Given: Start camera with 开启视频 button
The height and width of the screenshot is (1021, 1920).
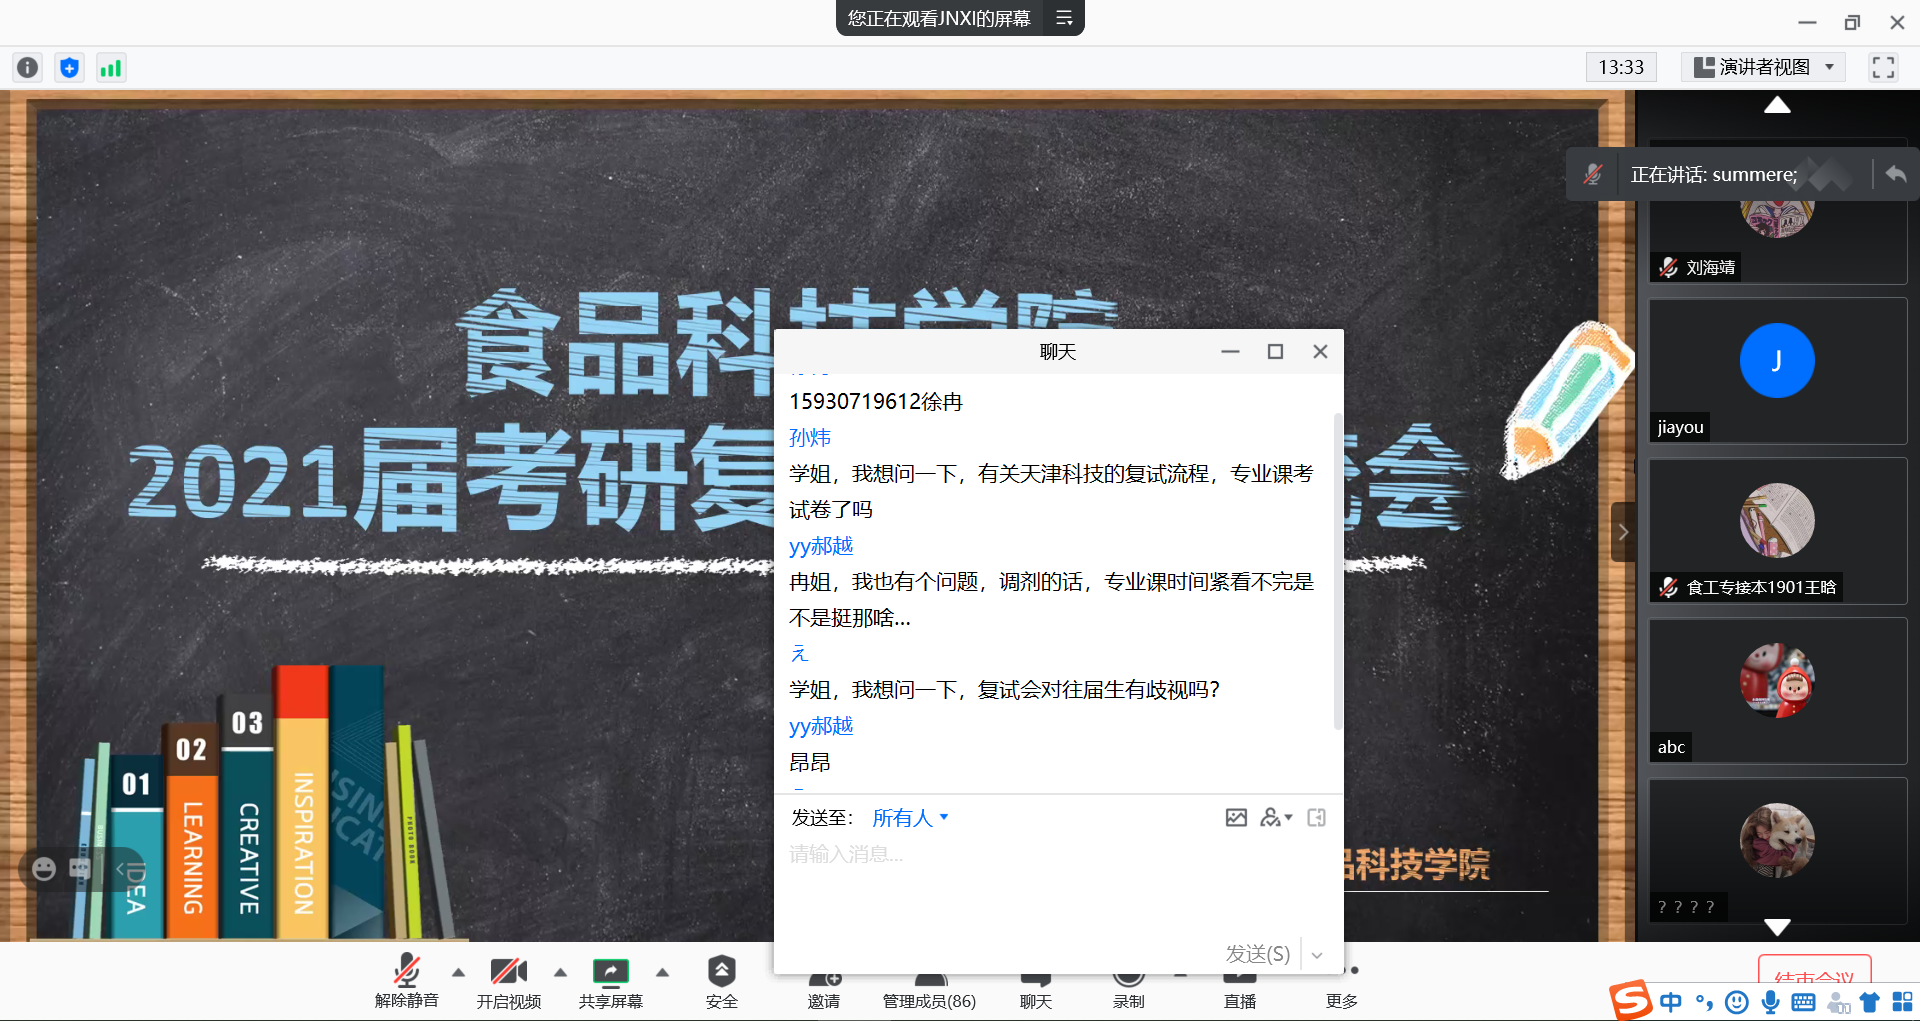Looking at the screenshot, I should point(508,982).
